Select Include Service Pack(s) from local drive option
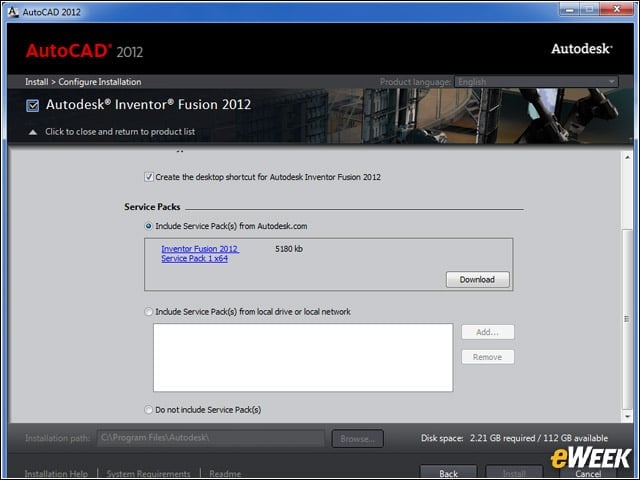The width and height of the screenshot is (640, 480). (x=149, y=312)
